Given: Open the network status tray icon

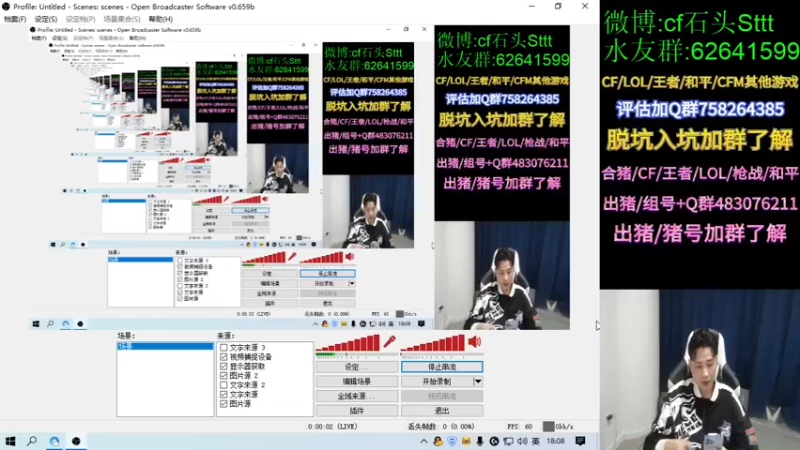Looking at the screenshot, I should click(508, 441).
